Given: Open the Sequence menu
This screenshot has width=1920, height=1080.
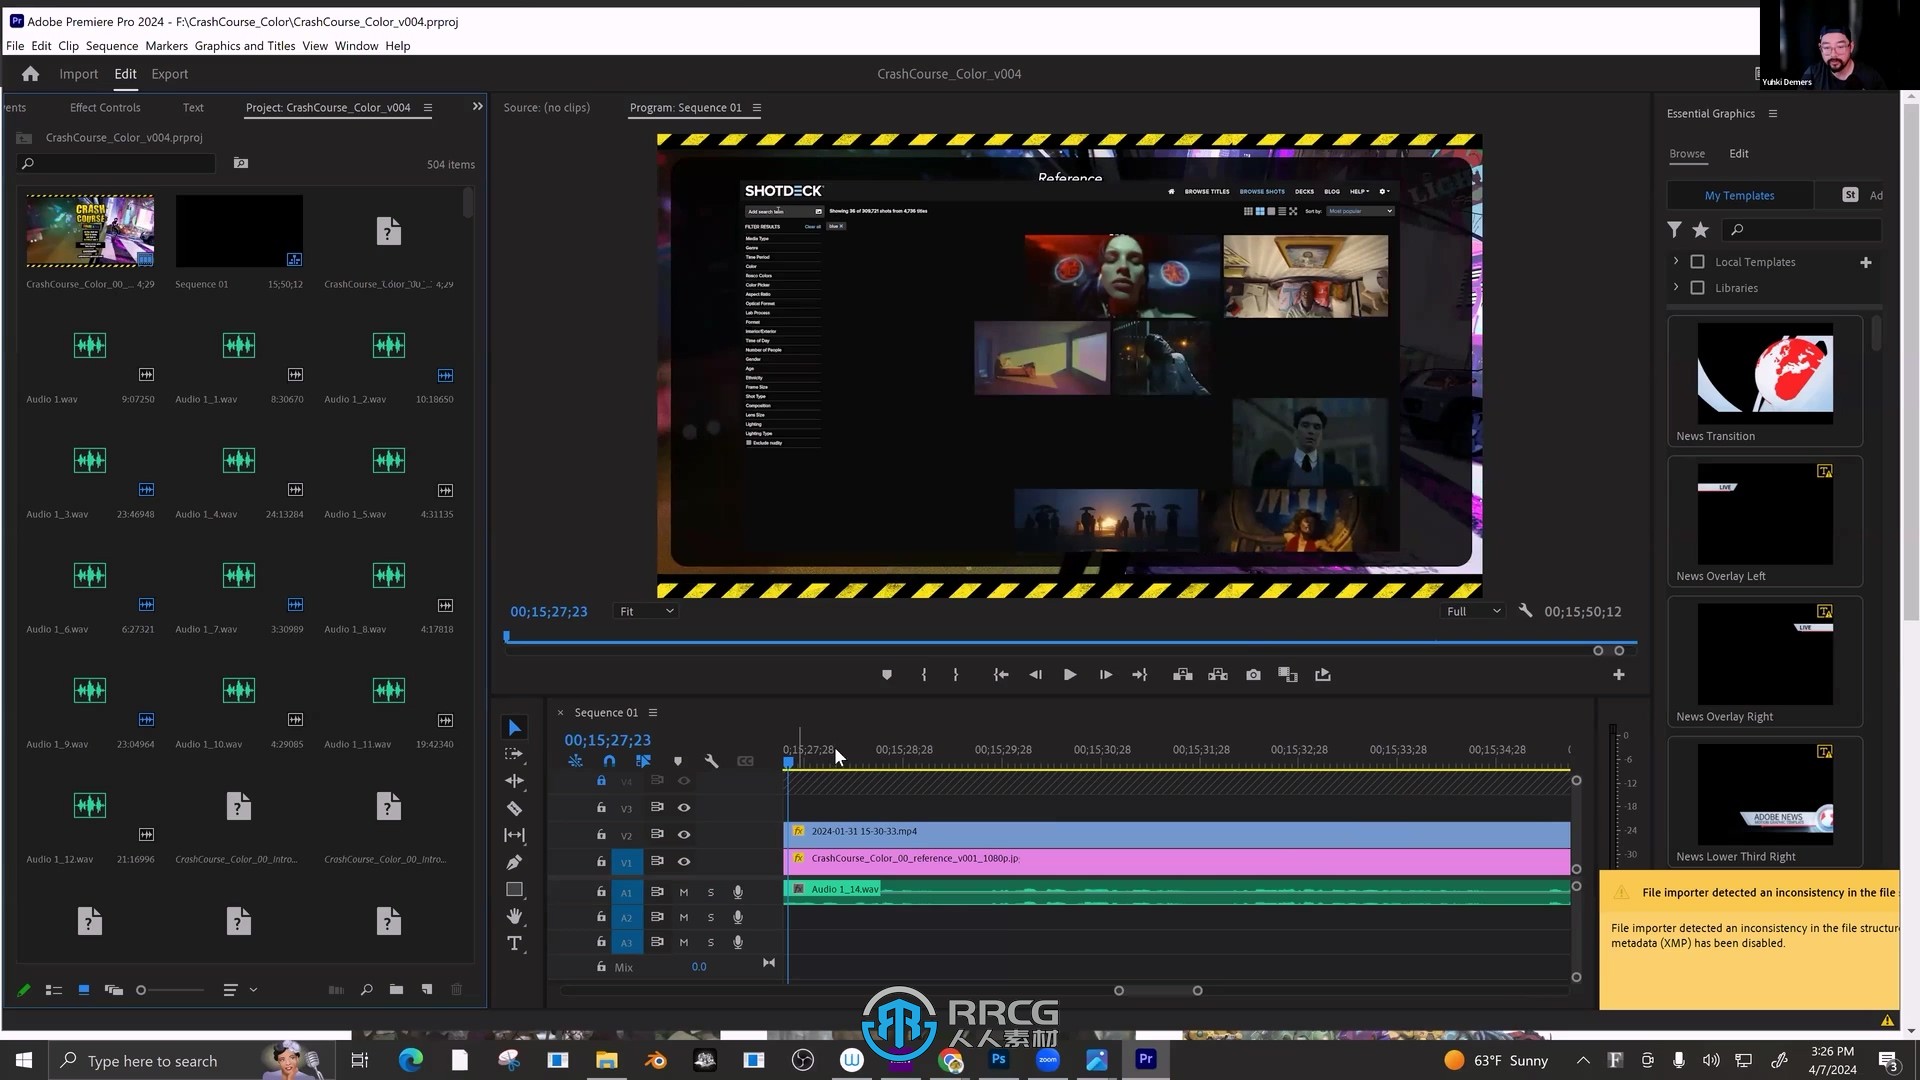Looking at the screenshot, I should click(112, 46).
